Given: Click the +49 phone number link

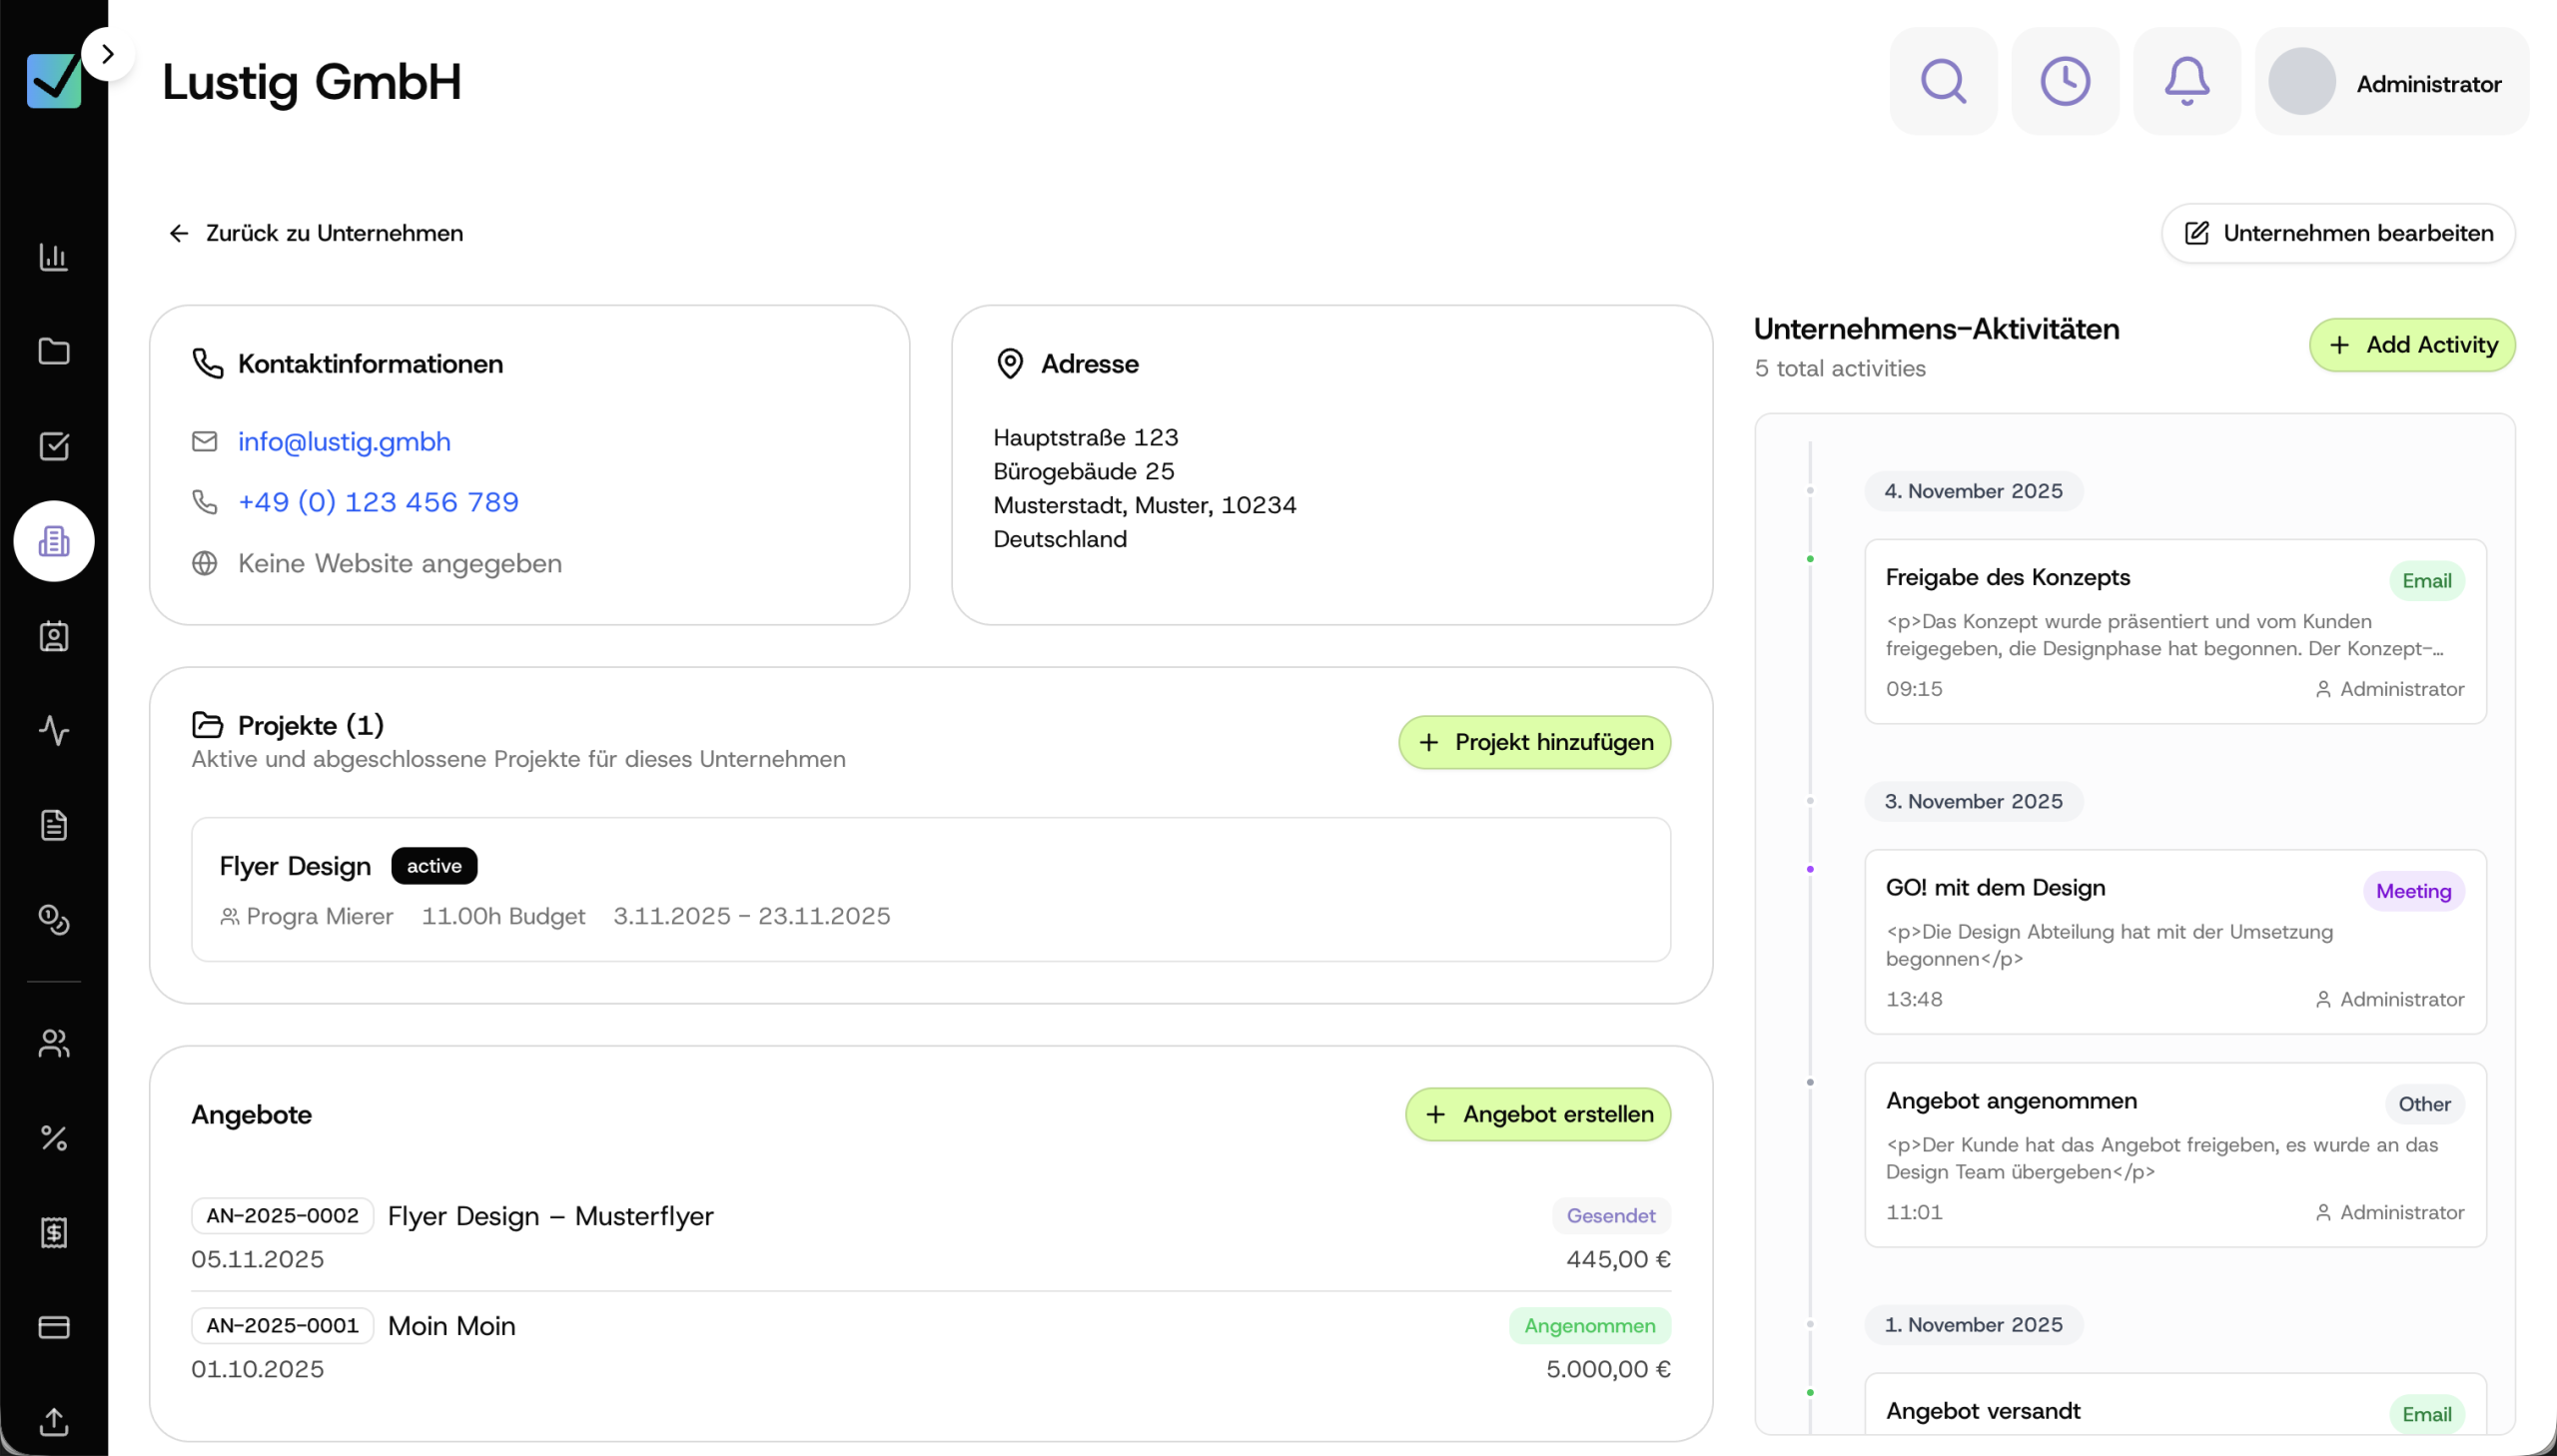Looking at the screenshot, I should (378, 502).
